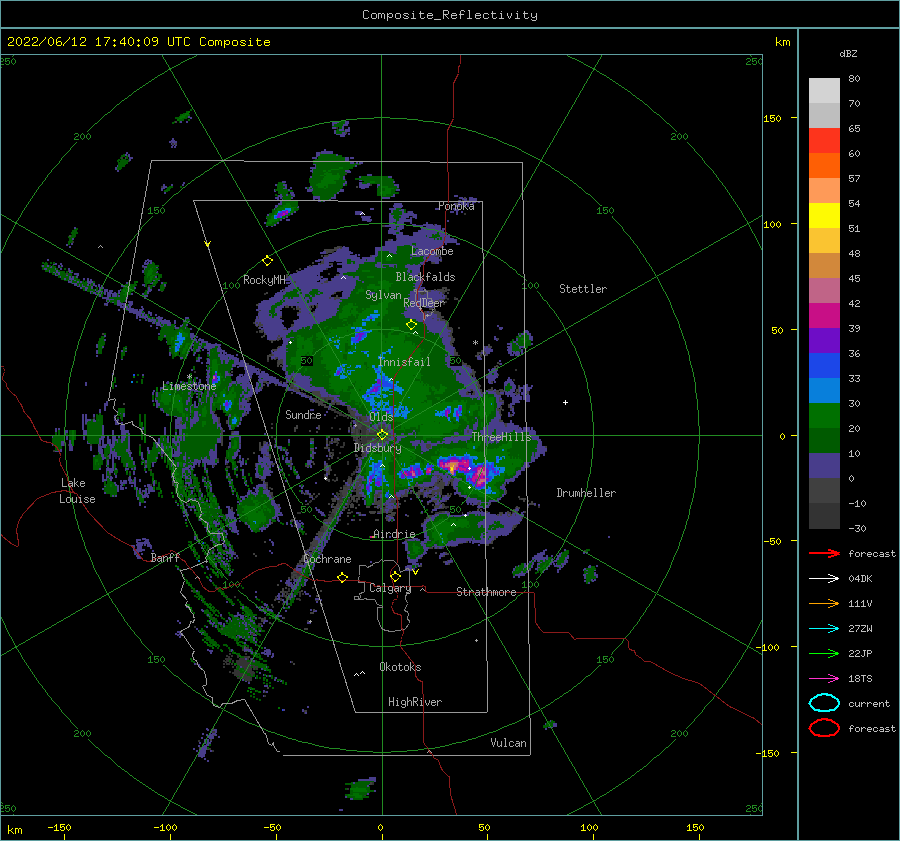The width and height of the screenshot is (900, 841).
Task: Select the yellow 51-54 dBZ swatch
Action: pos(824,216)
